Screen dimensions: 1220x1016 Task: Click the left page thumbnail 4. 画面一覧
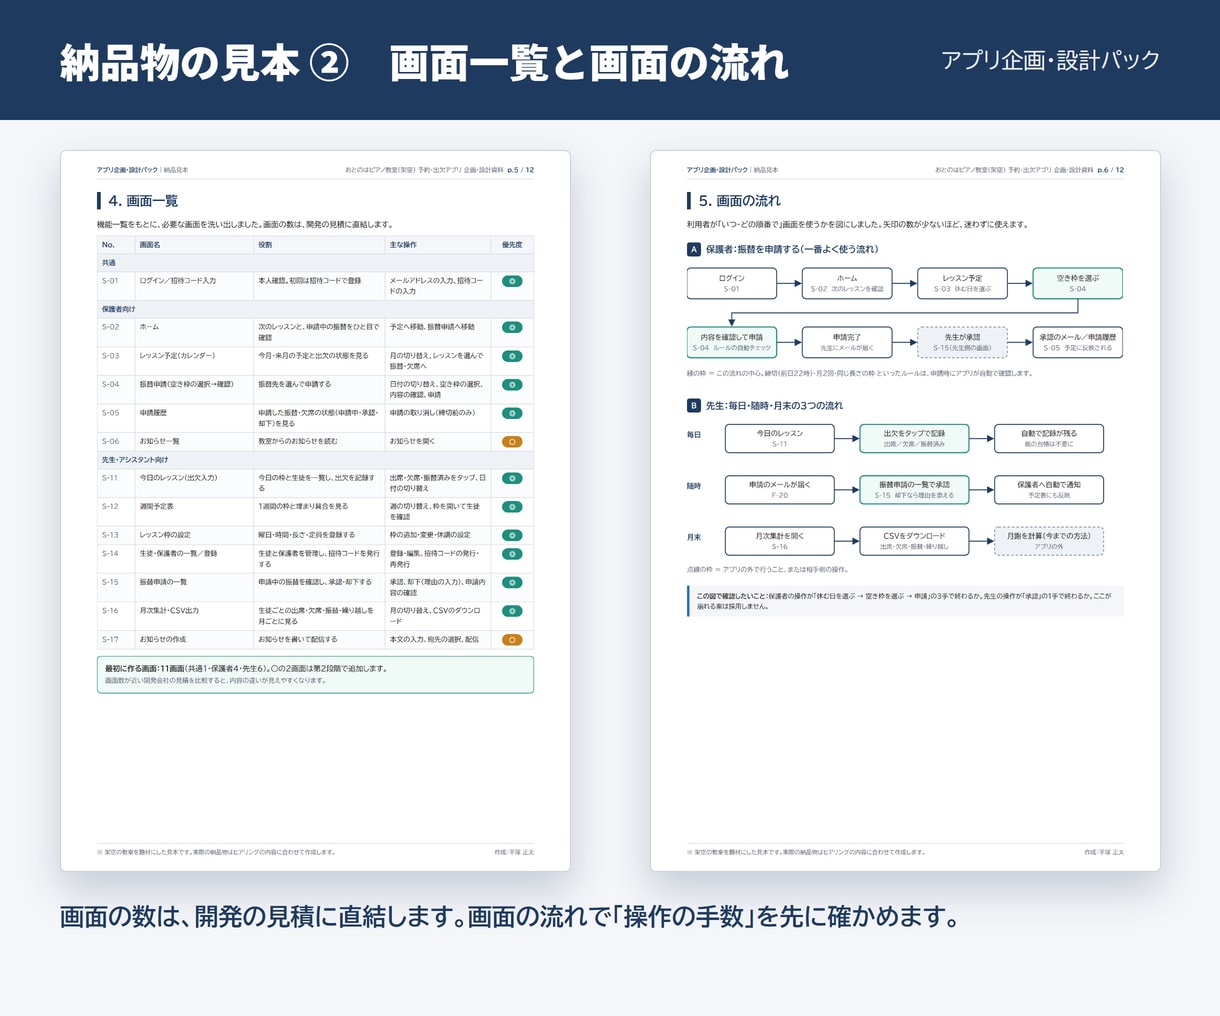tap(315, 511)
